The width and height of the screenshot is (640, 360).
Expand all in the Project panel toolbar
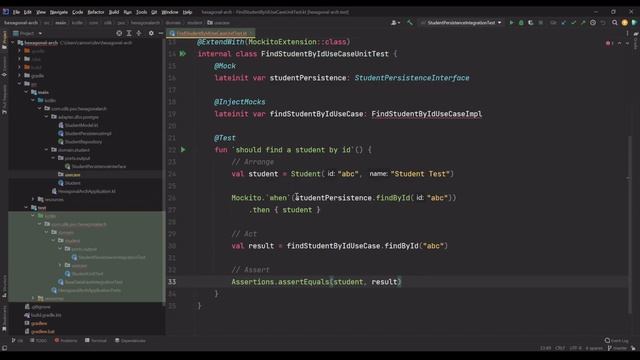tap(129, 33)
